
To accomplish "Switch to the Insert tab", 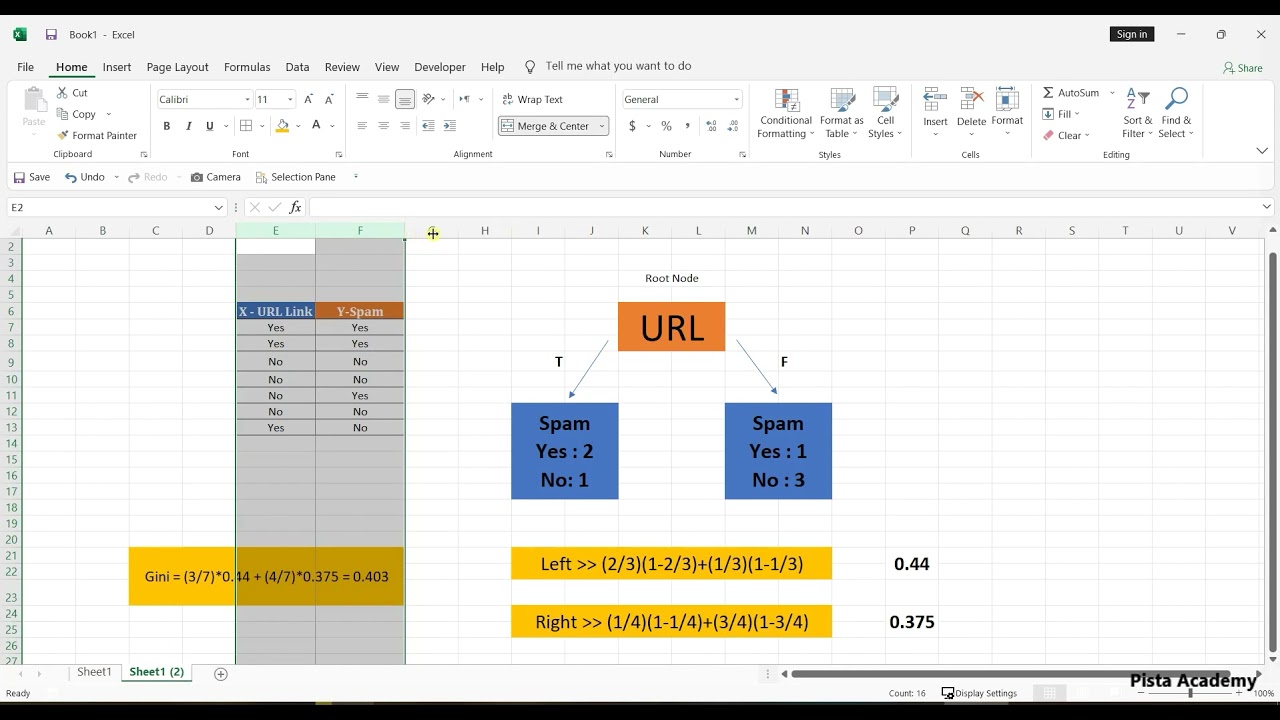I will click(117, 67).
